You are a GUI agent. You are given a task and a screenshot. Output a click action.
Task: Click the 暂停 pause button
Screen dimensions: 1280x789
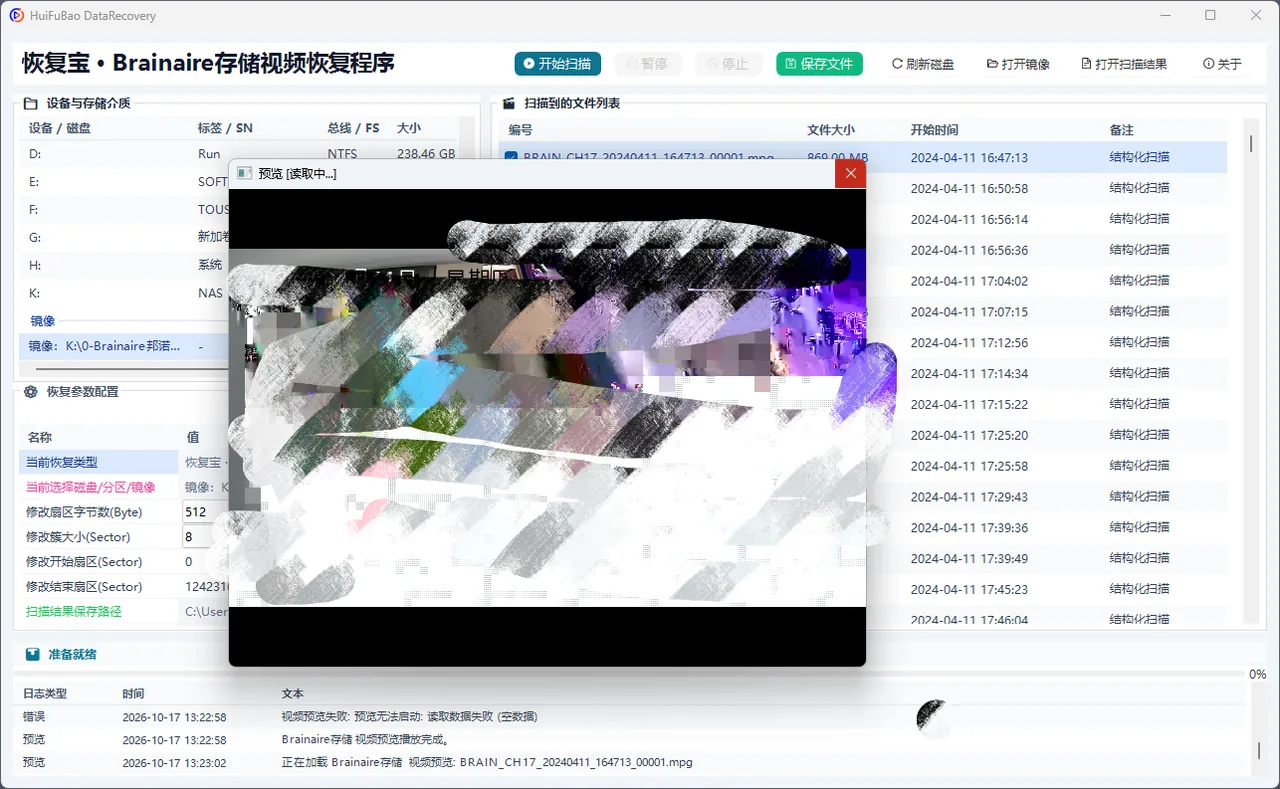click(x=647, y=64)
